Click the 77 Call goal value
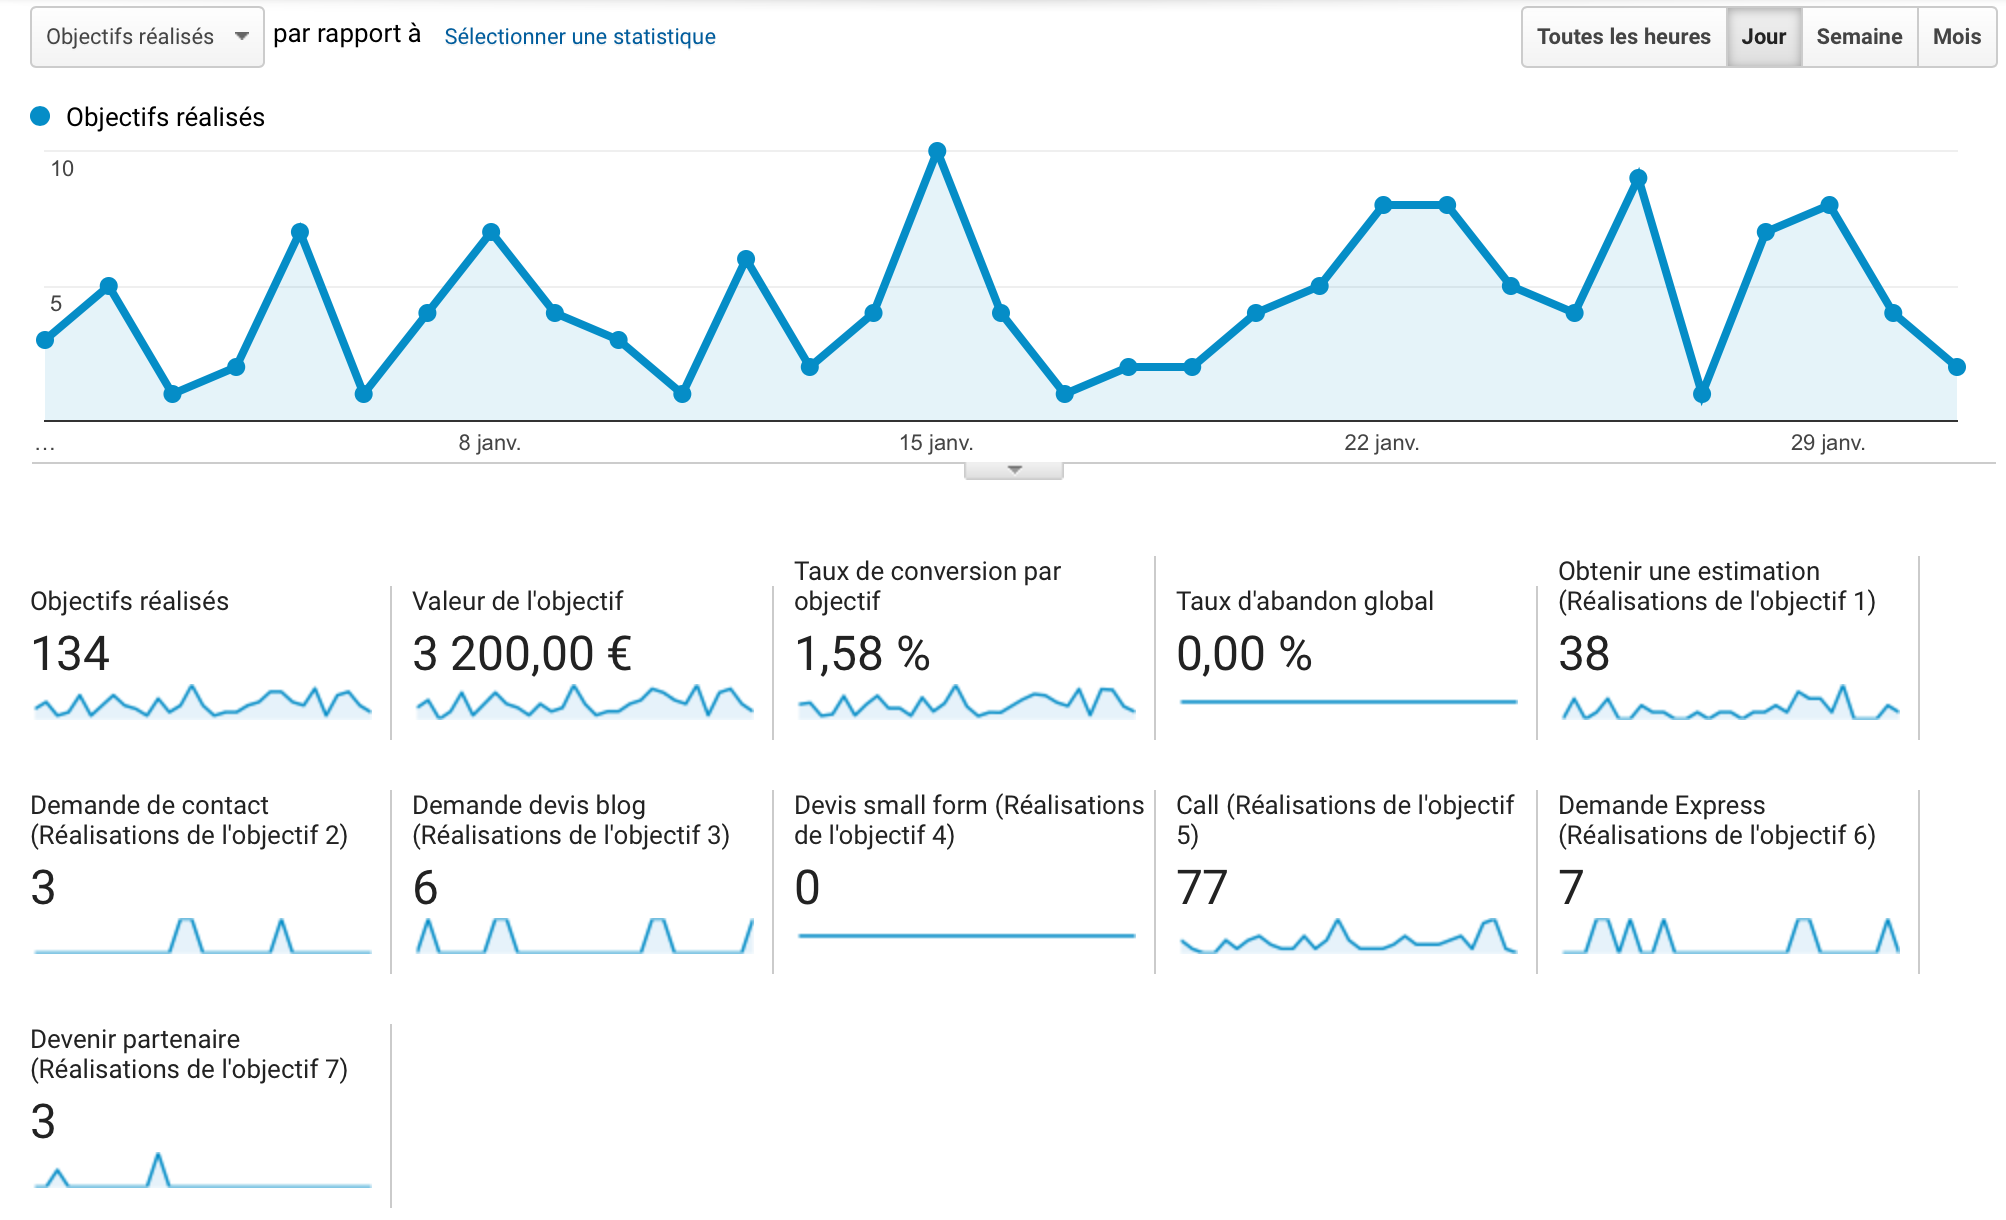The width and height of the screenshot is (2006, 1220). tap(1202, 888)
